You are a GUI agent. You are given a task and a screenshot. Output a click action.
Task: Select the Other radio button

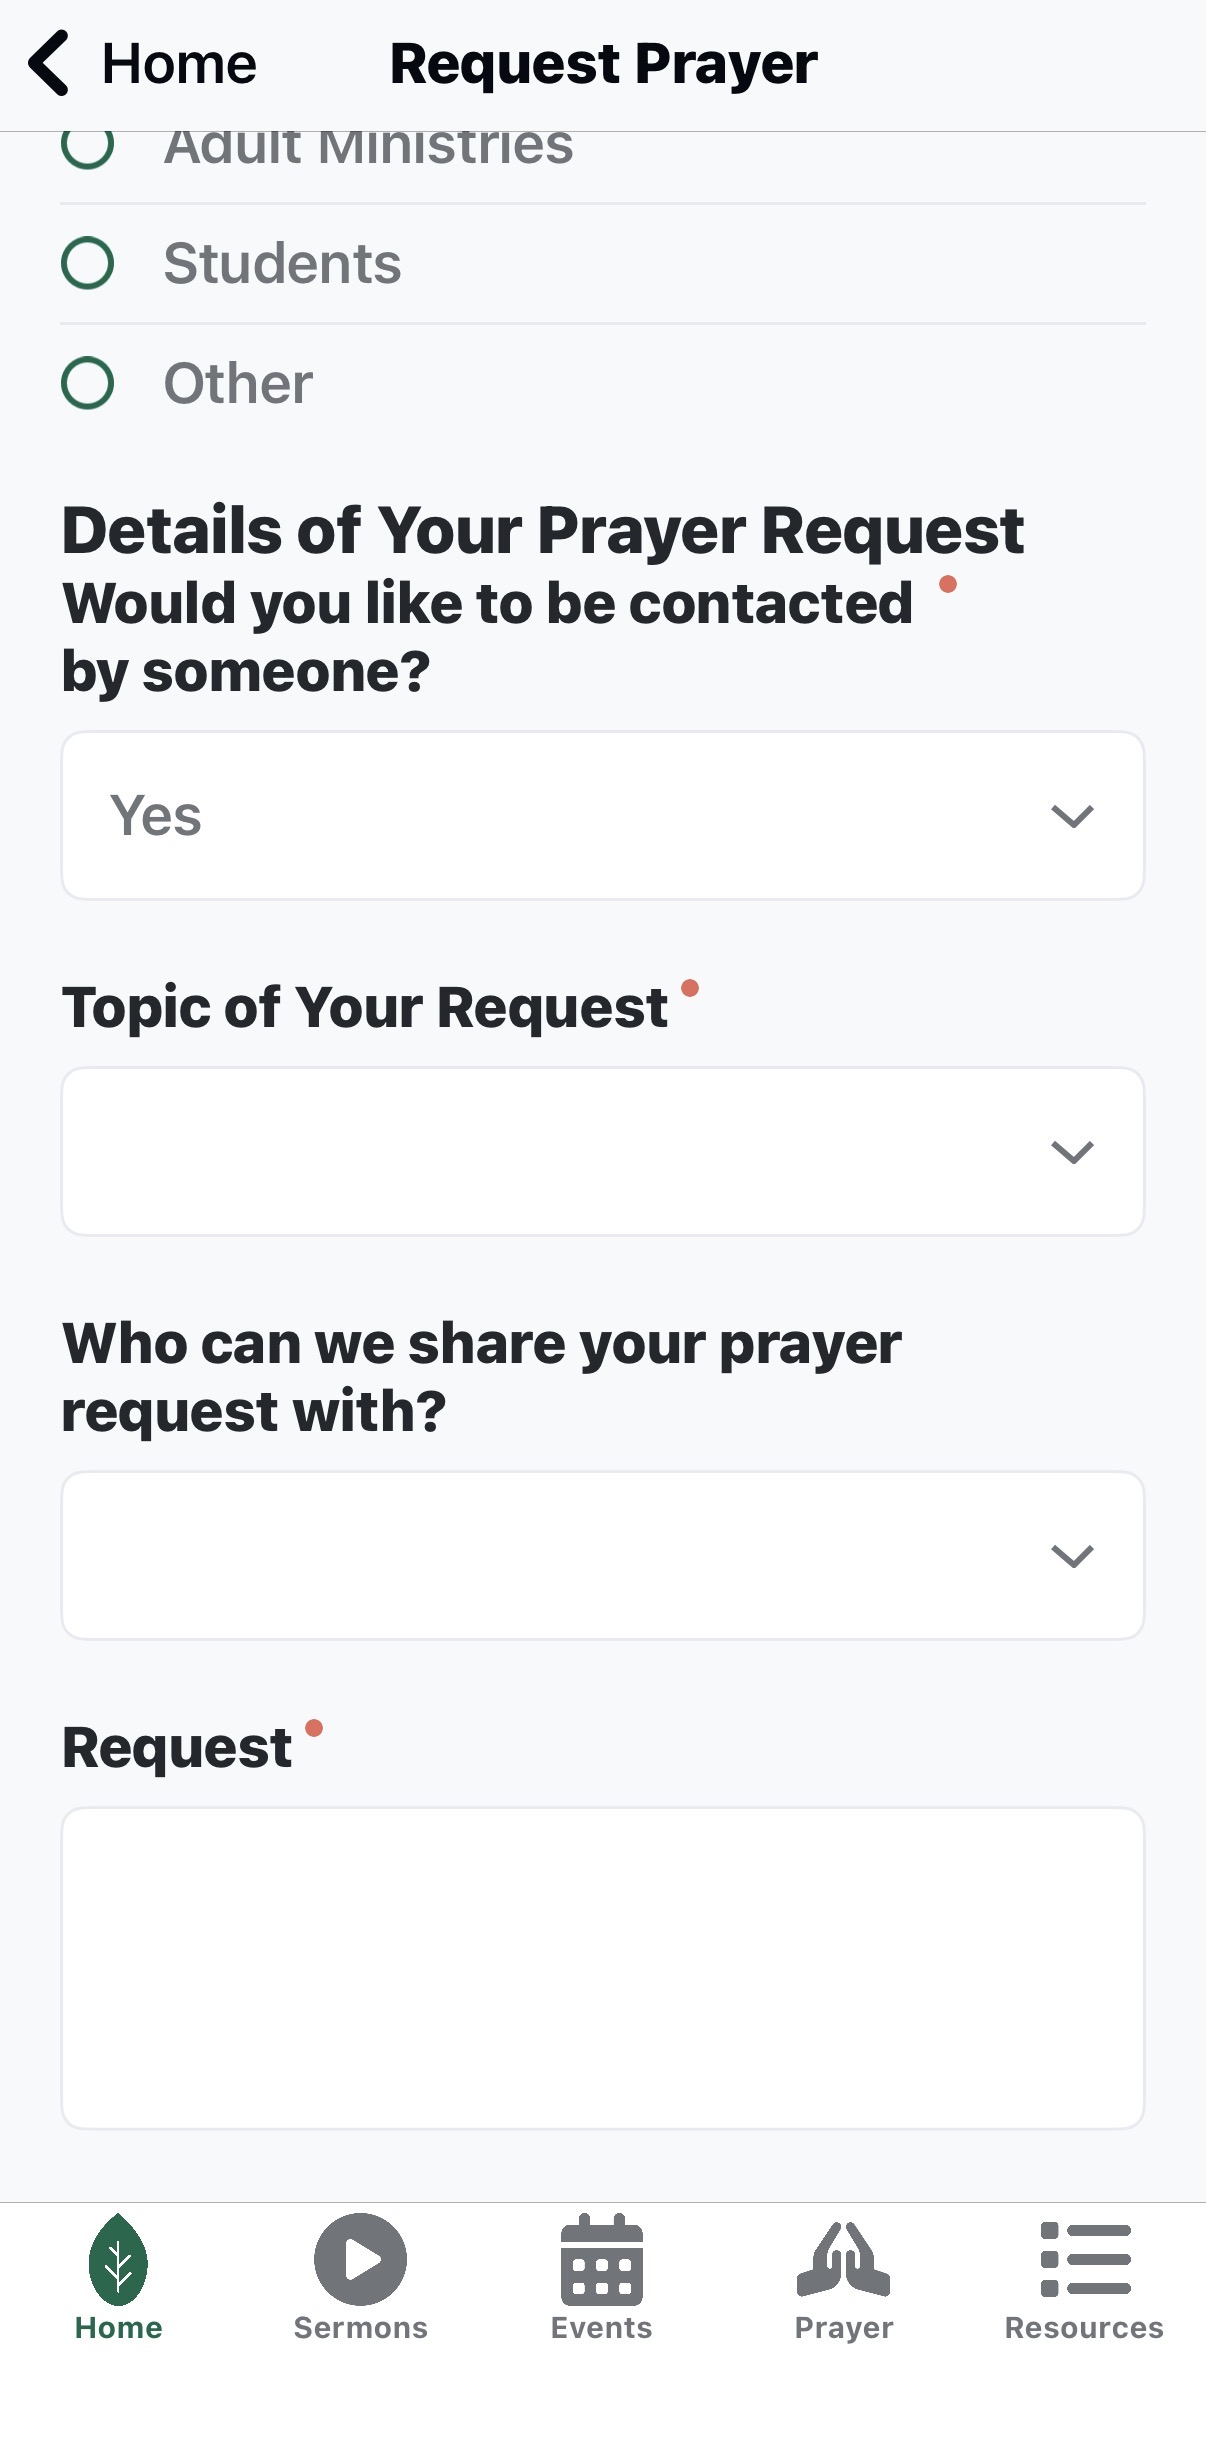pyautogui.click(x=88, y=384)
